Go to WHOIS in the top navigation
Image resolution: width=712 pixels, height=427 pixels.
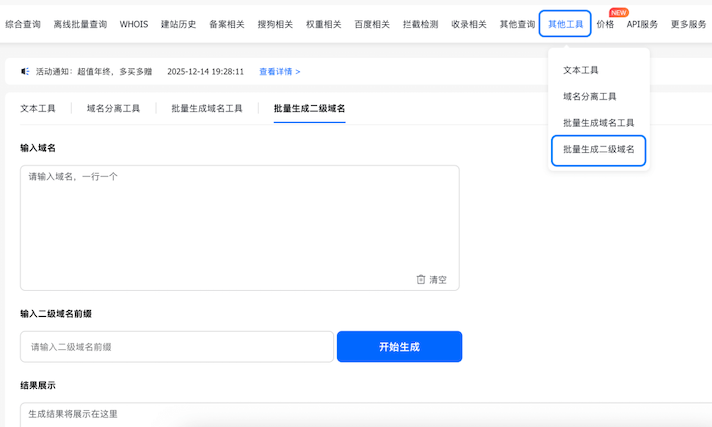click(x=133, y=24)
